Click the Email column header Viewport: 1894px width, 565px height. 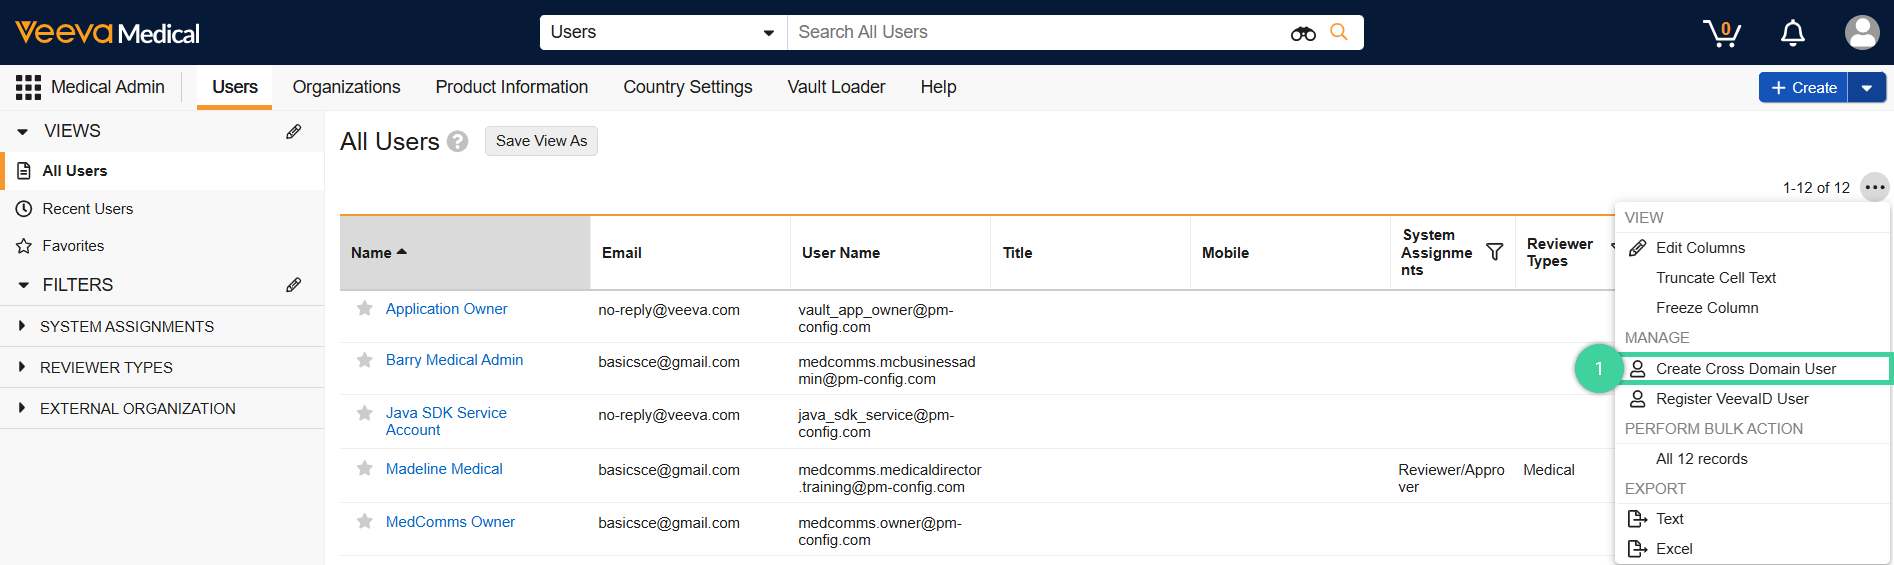pyautogui.click(x=690, y=253)
